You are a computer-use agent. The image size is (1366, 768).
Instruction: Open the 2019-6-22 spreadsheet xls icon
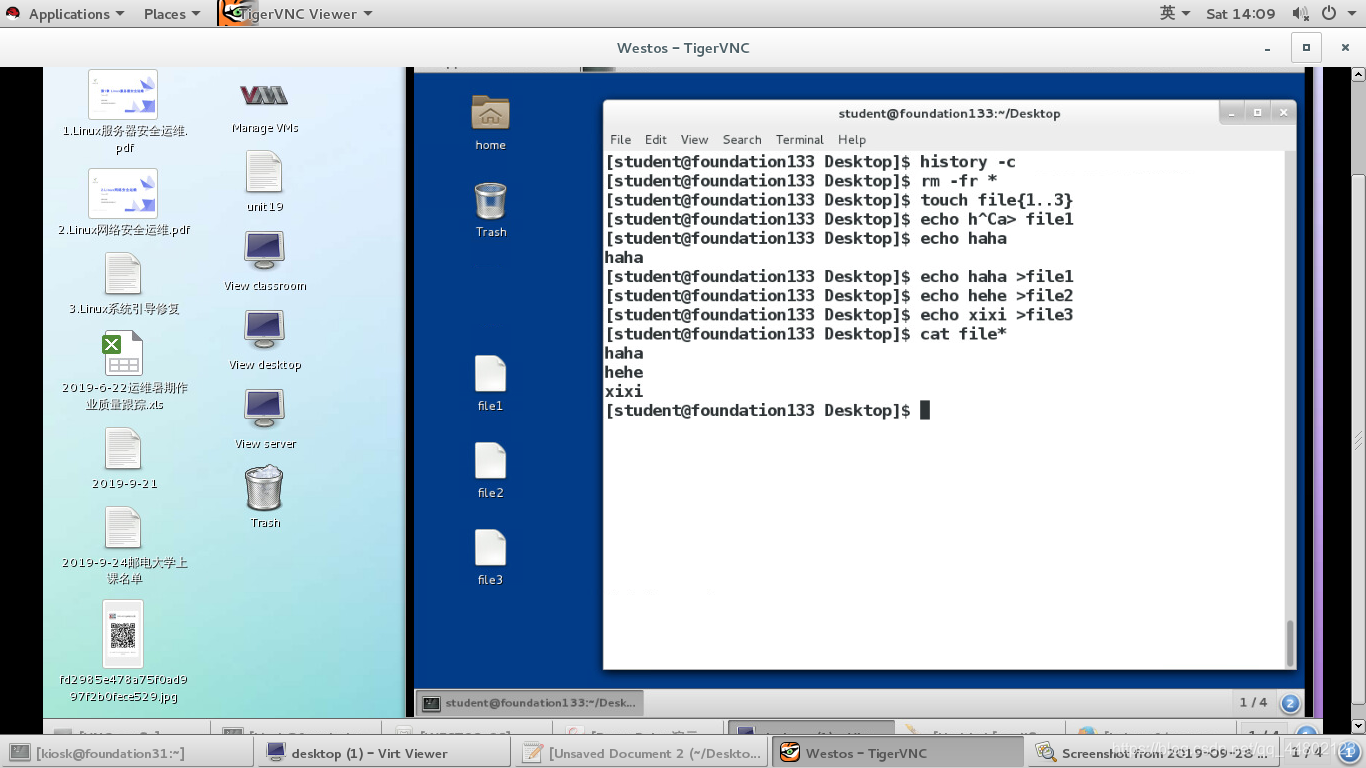tap(123, 353)
